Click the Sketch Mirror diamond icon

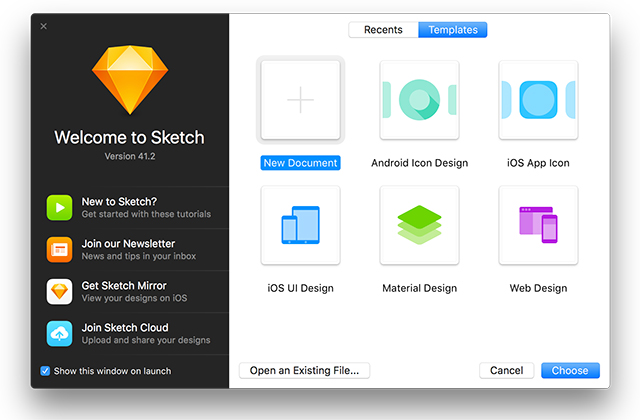[x=60, y=291]
